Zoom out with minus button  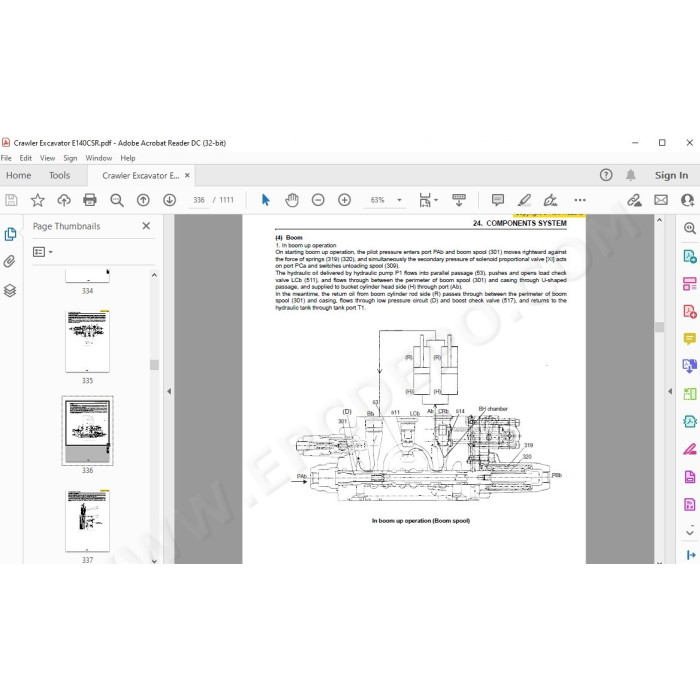(x=318, y=200)
